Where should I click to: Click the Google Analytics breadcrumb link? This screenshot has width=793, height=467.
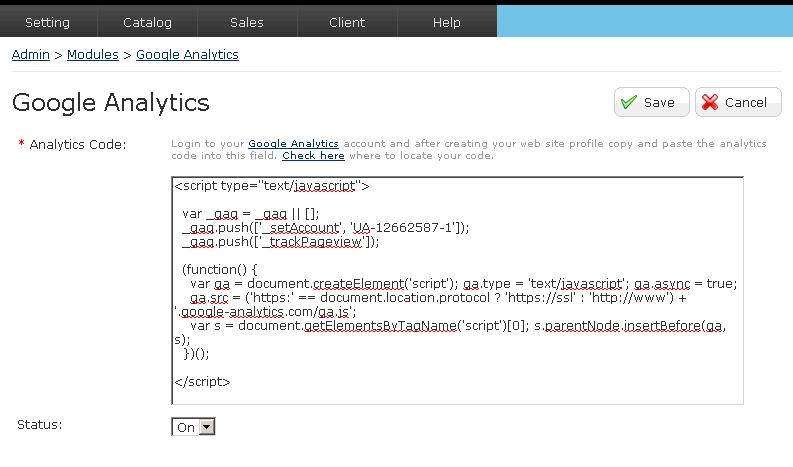point(187,55)
